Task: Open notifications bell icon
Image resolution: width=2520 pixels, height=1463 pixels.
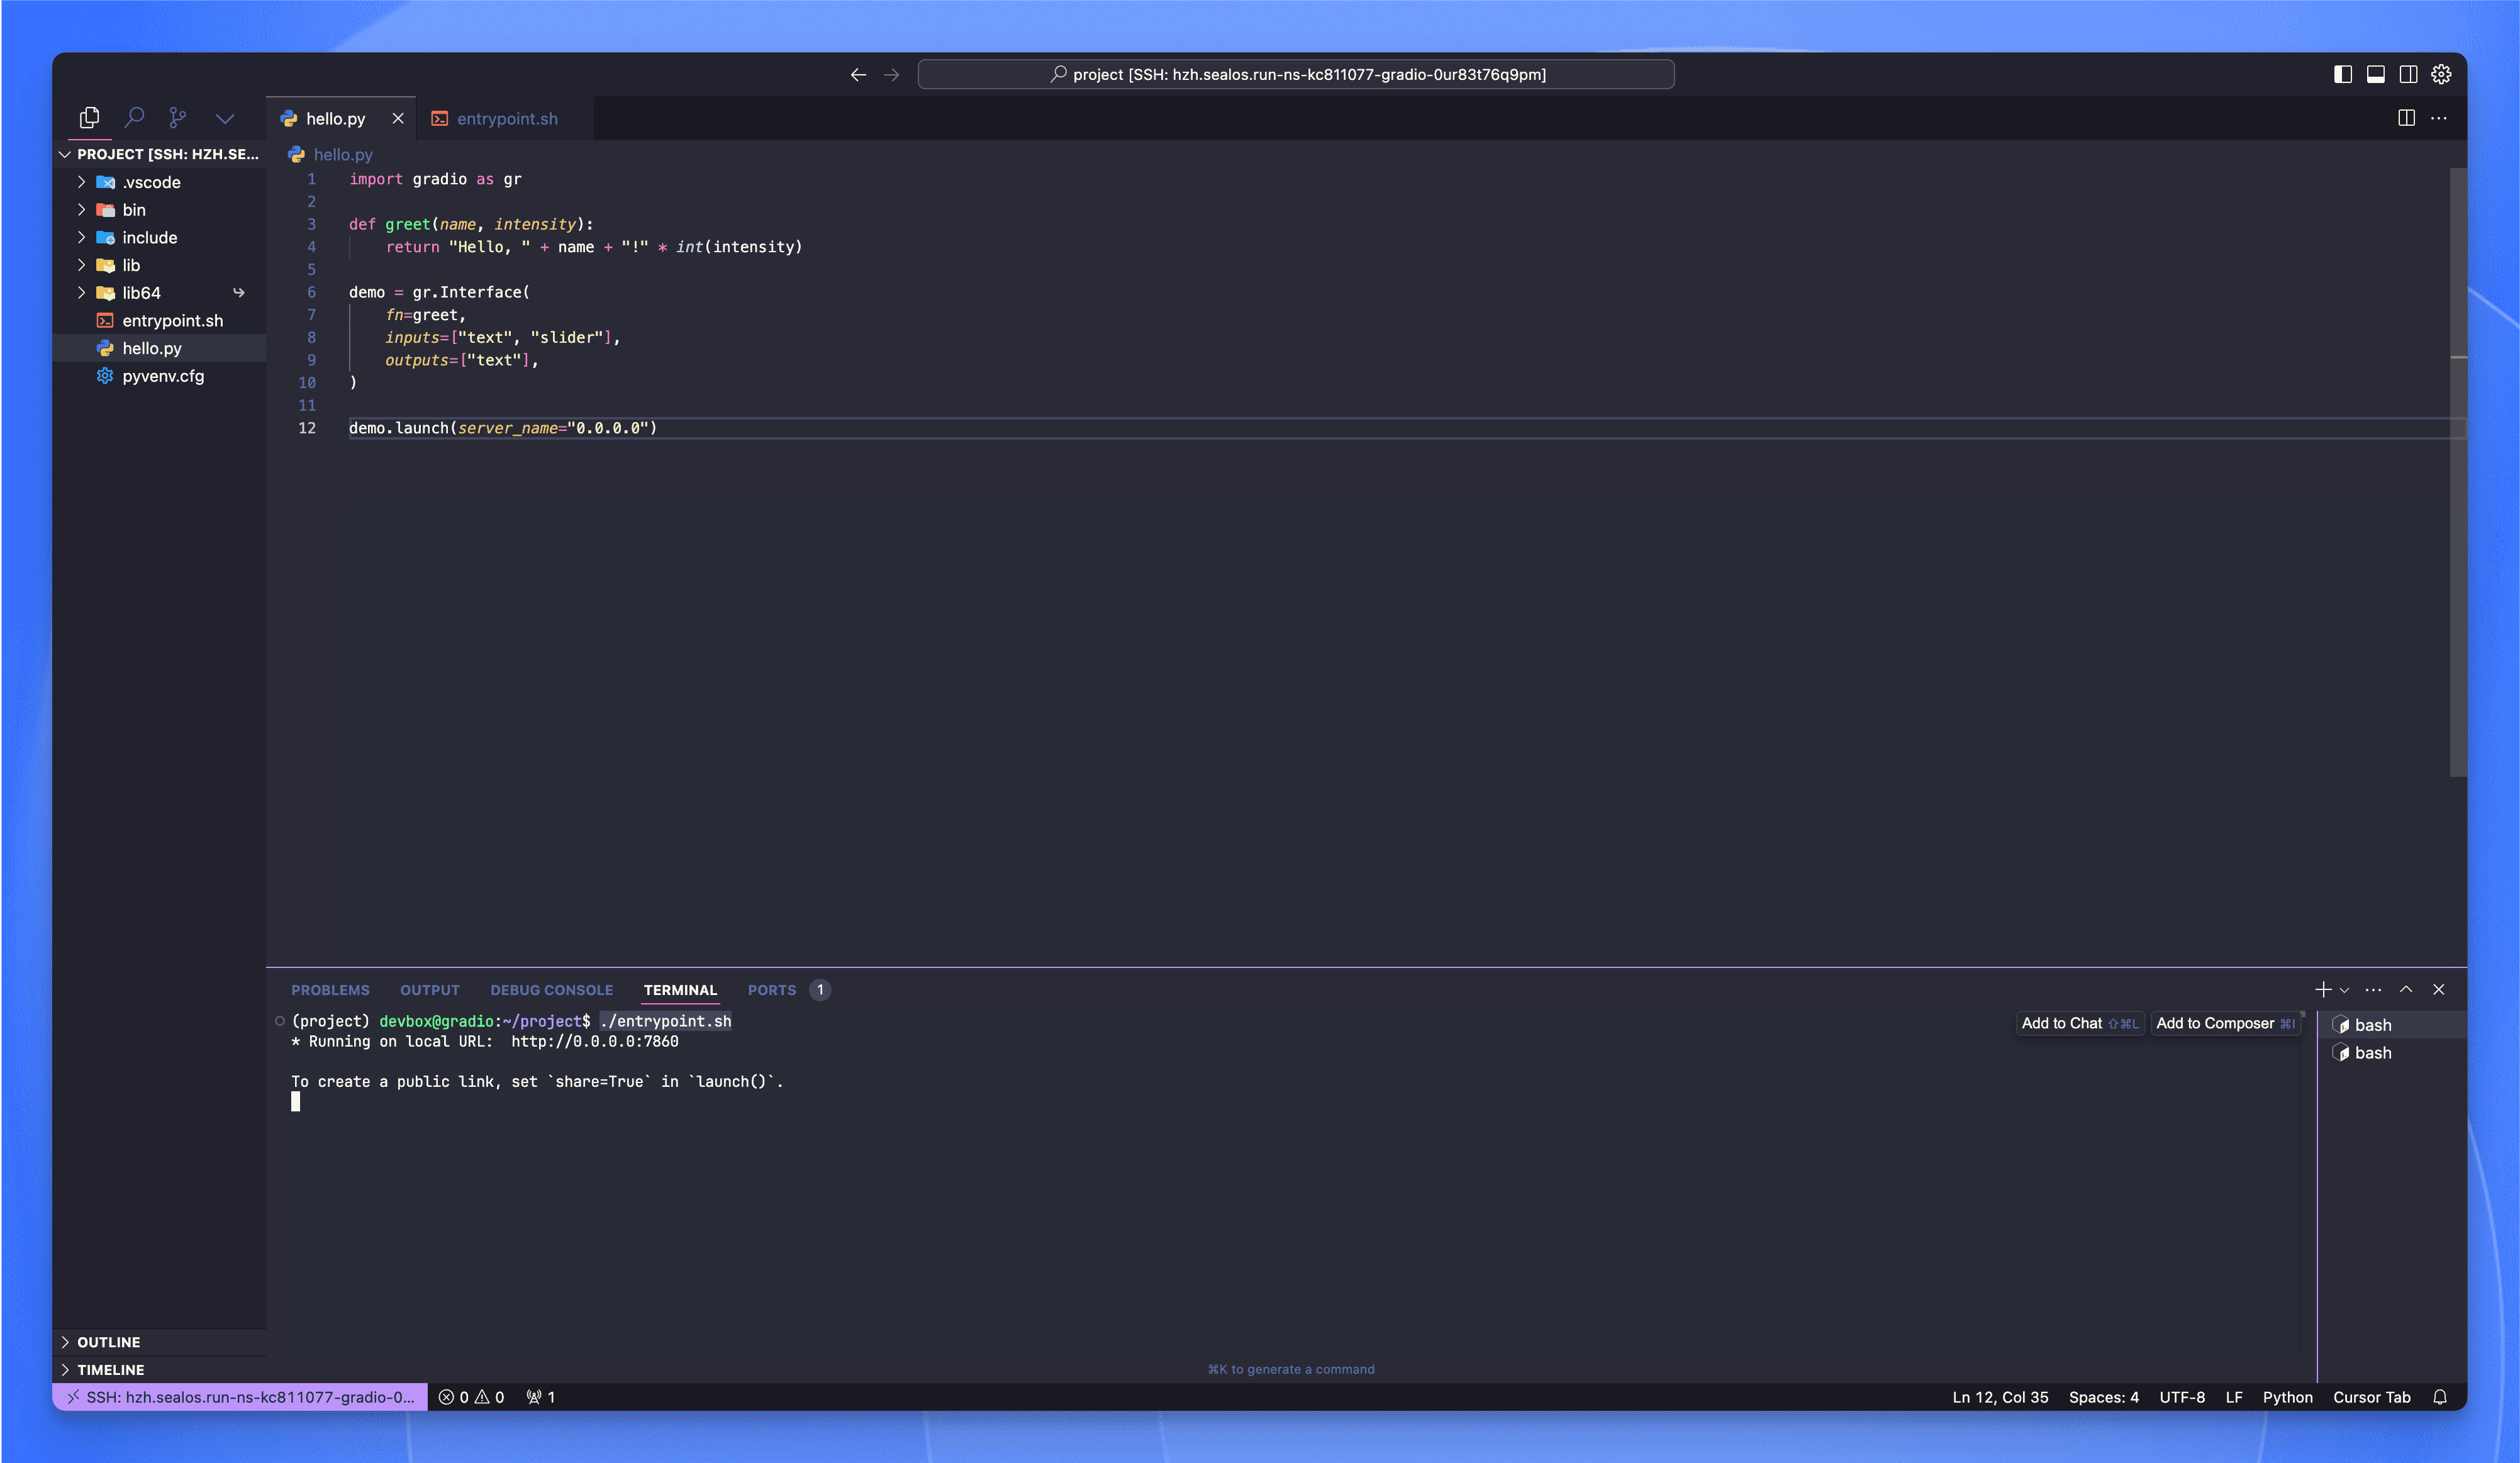Action: tap(2440, 1397)
